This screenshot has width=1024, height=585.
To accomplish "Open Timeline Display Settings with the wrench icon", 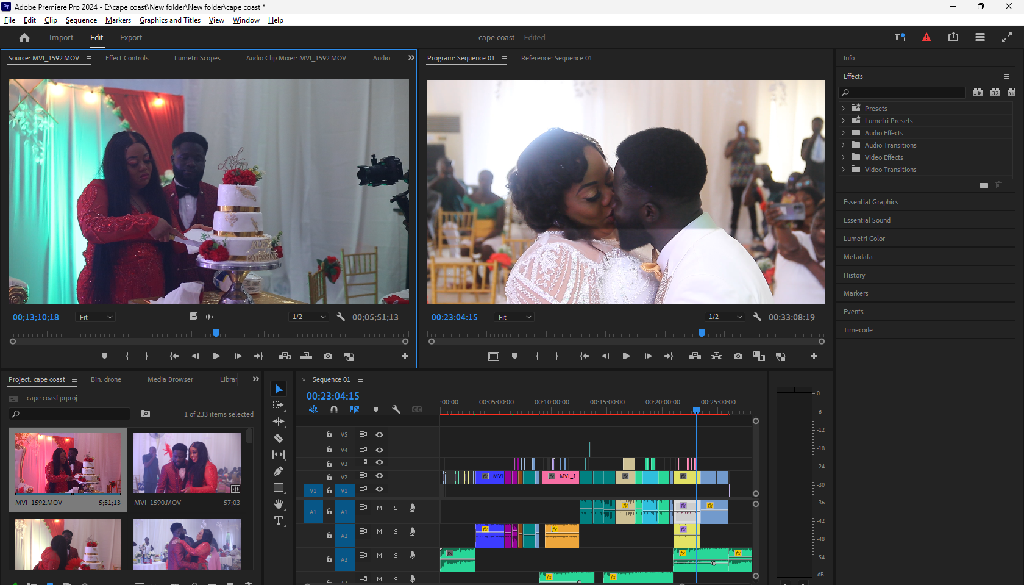I will (x=395, y=410).
